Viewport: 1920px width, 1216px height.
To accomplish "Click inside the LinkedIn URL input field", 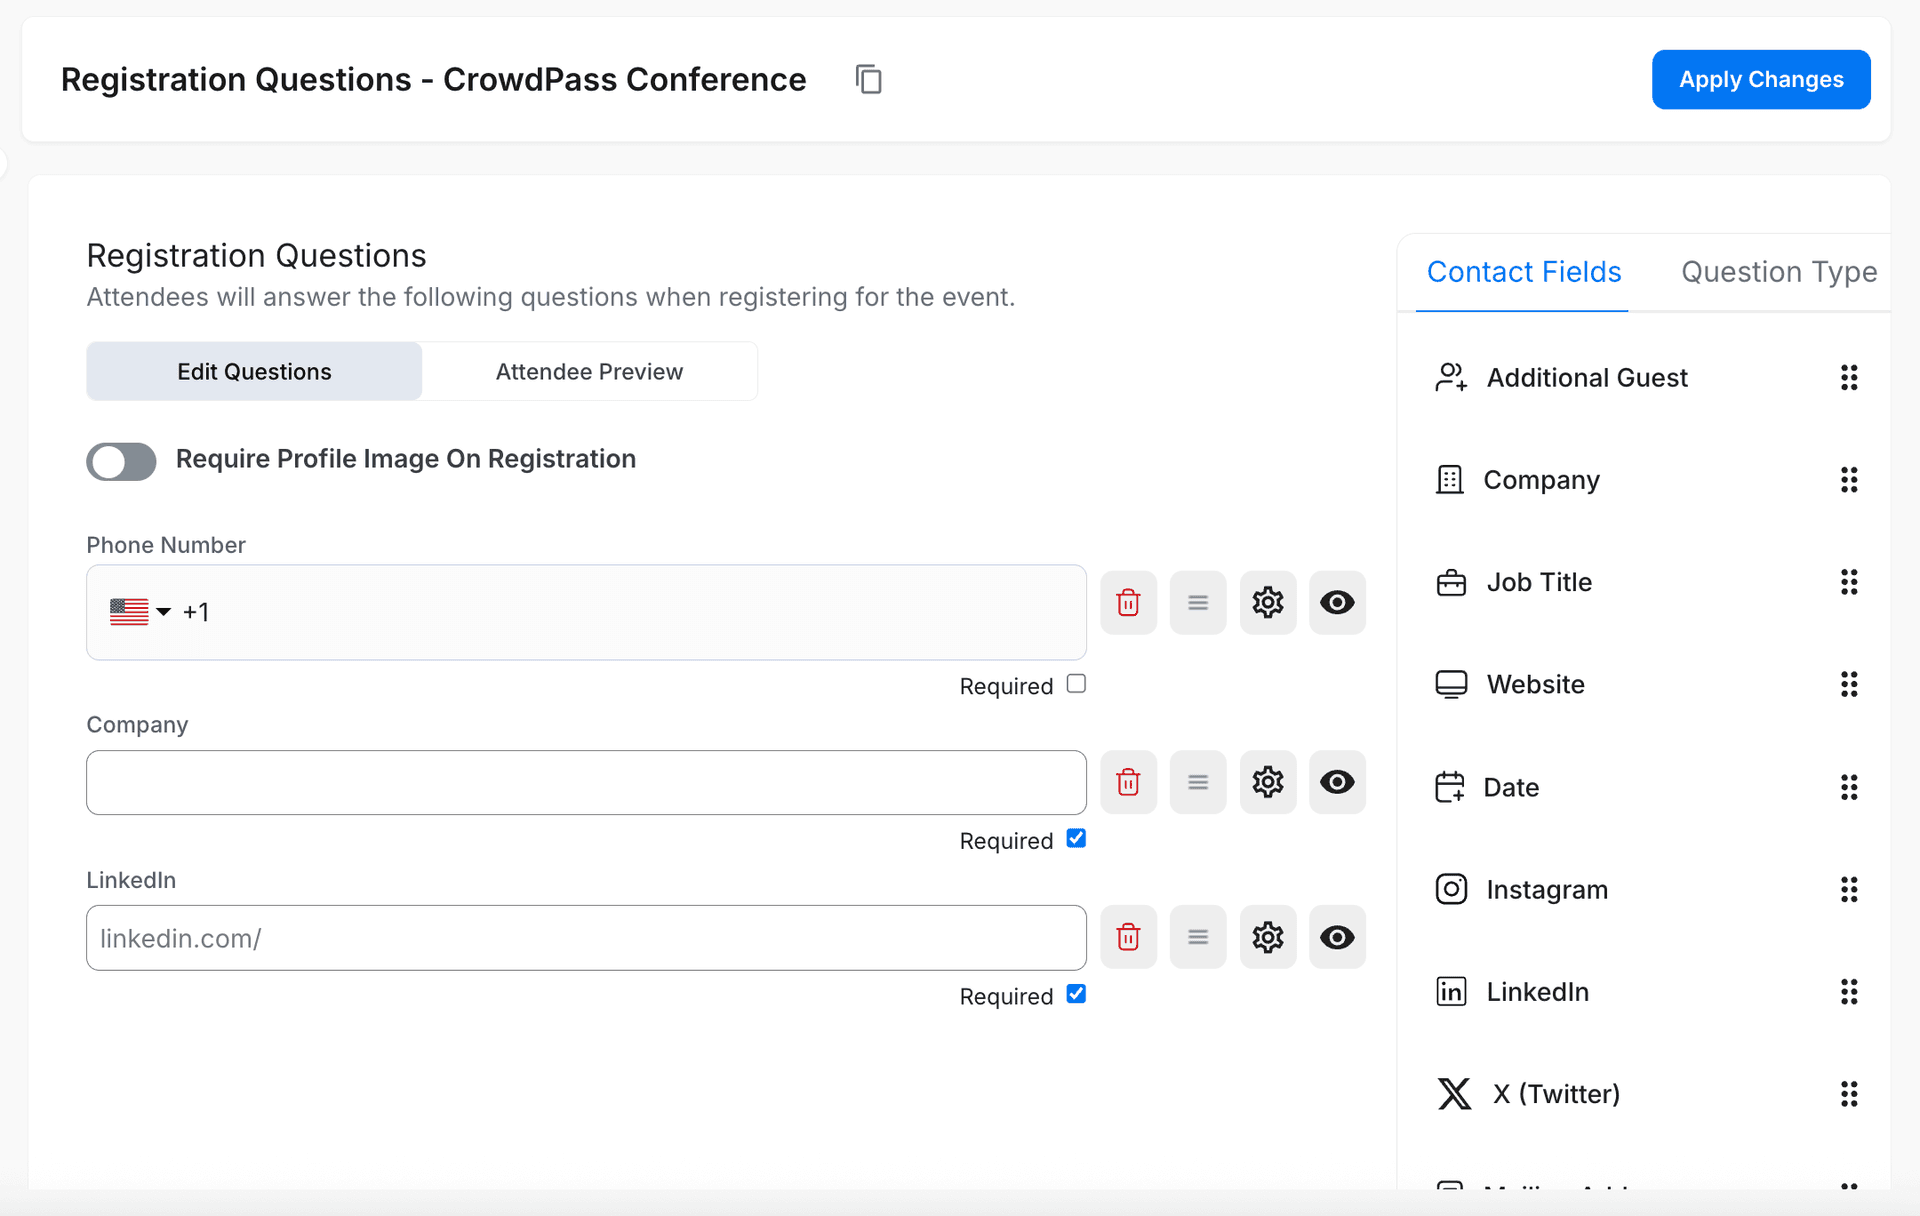I will [586, 937].
